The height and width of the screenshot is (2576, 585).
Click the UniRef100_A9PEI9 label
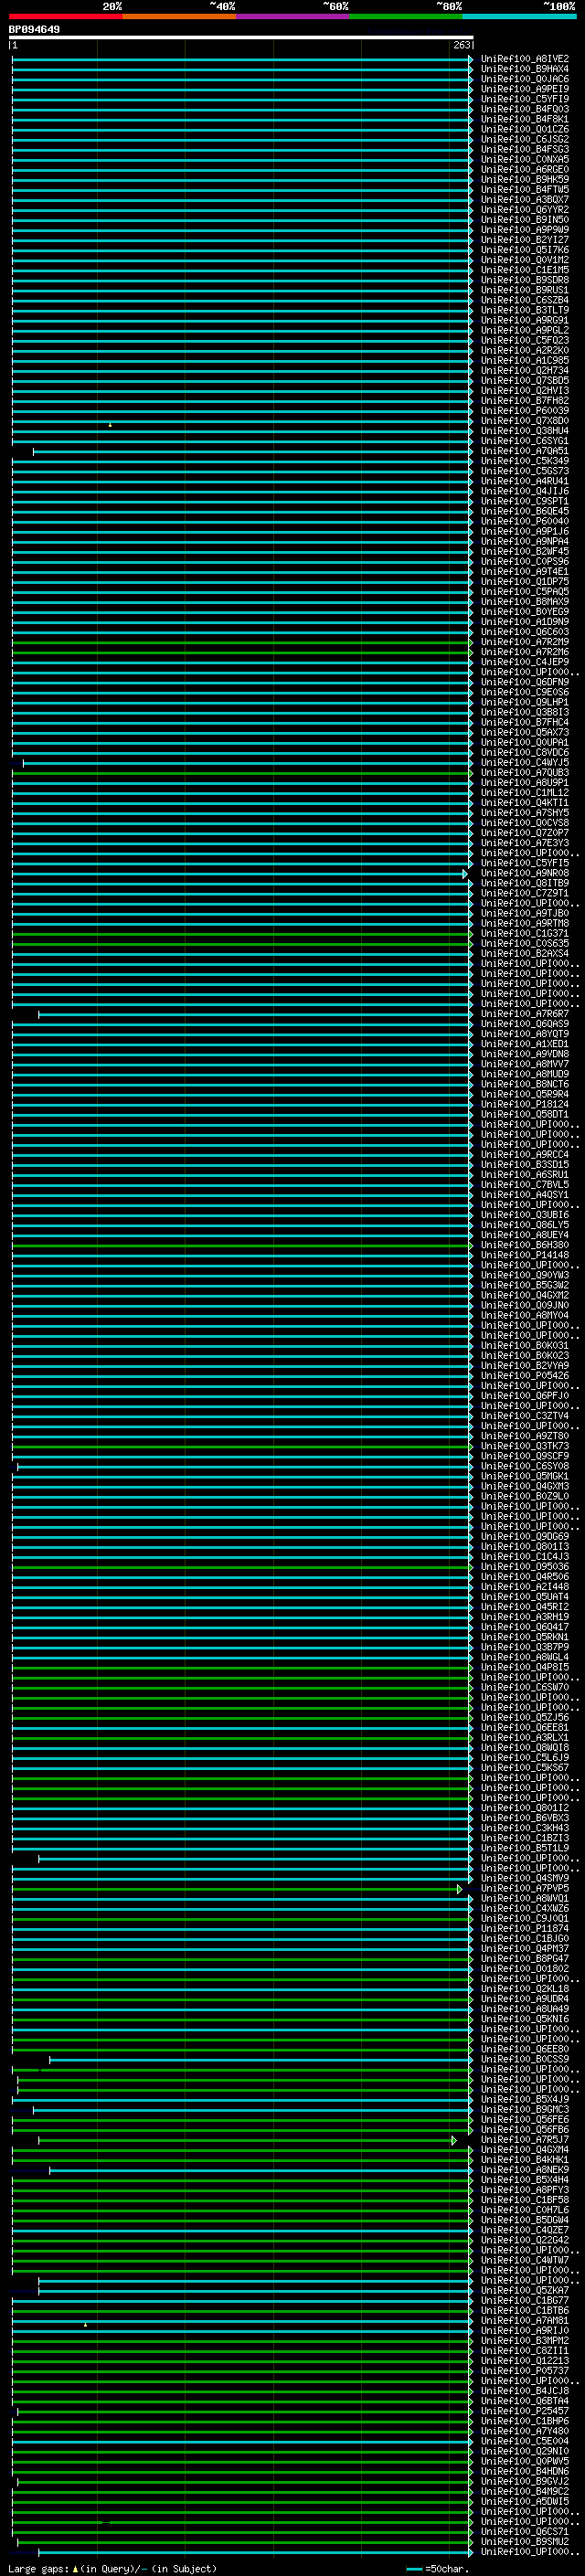point(524,89)
